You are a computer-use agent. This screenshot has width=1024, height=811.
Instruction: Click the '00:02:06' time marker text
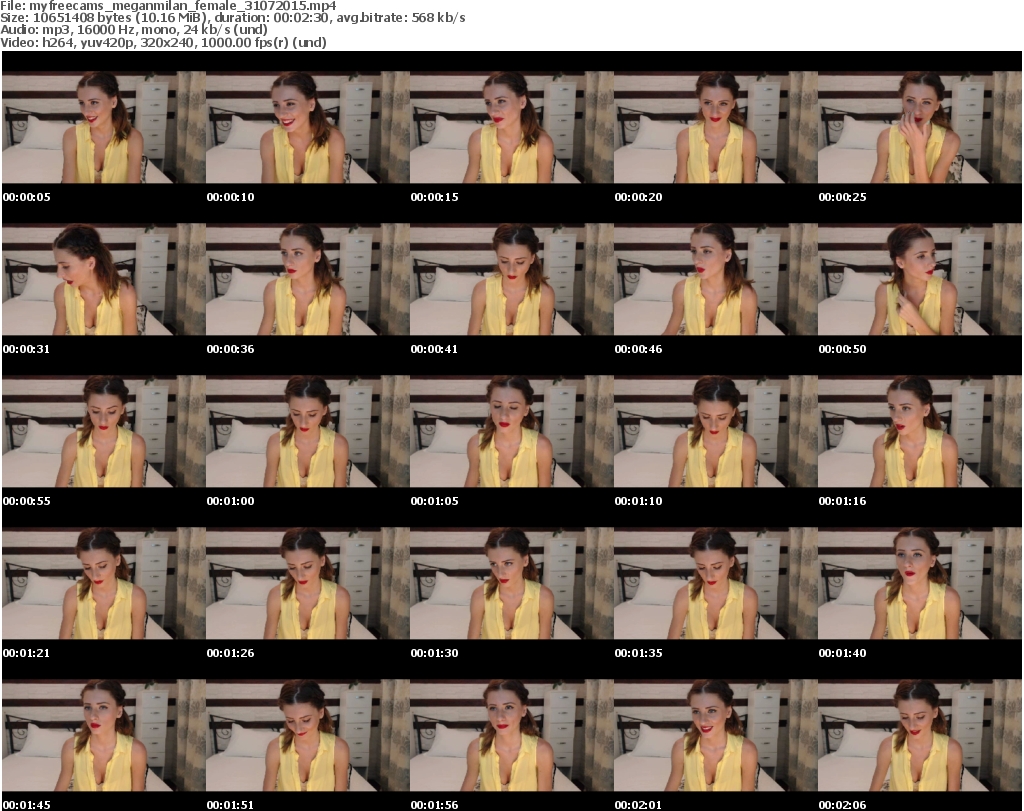coord(842,805)
